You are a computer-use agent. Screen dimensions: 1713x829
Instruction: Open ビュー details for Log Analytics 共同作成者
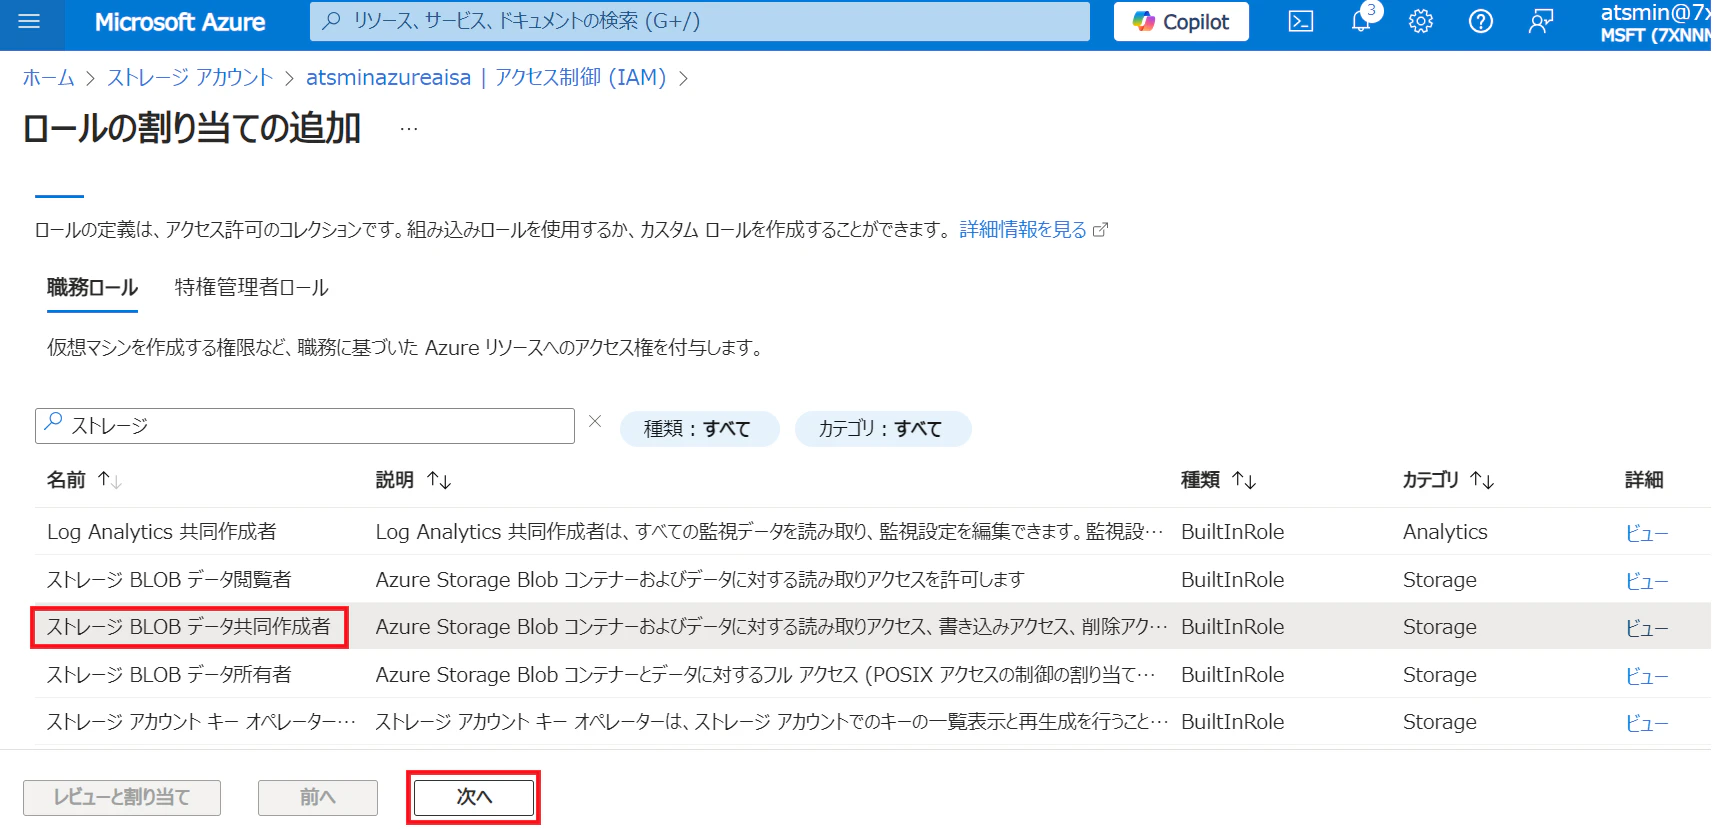[x=1646, y=533]
